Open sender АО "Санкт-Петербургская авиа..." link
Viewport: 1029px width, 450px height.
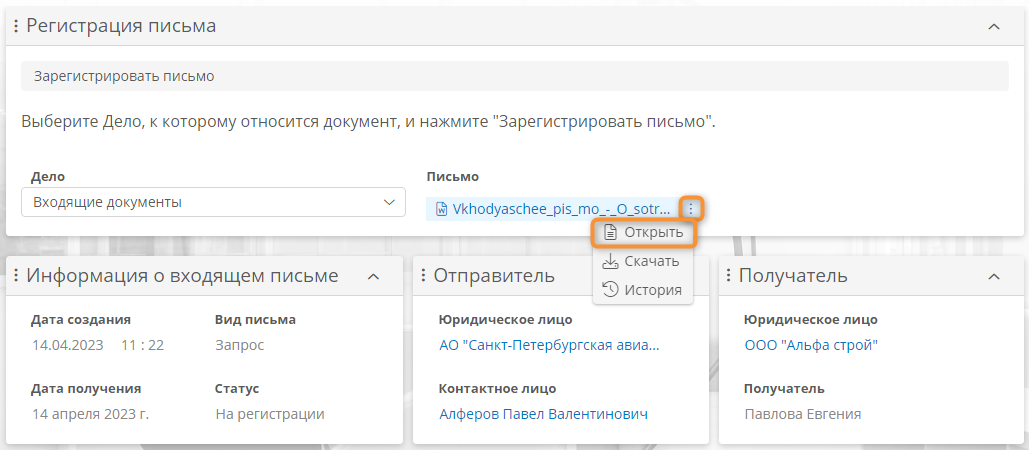(549, 345)
